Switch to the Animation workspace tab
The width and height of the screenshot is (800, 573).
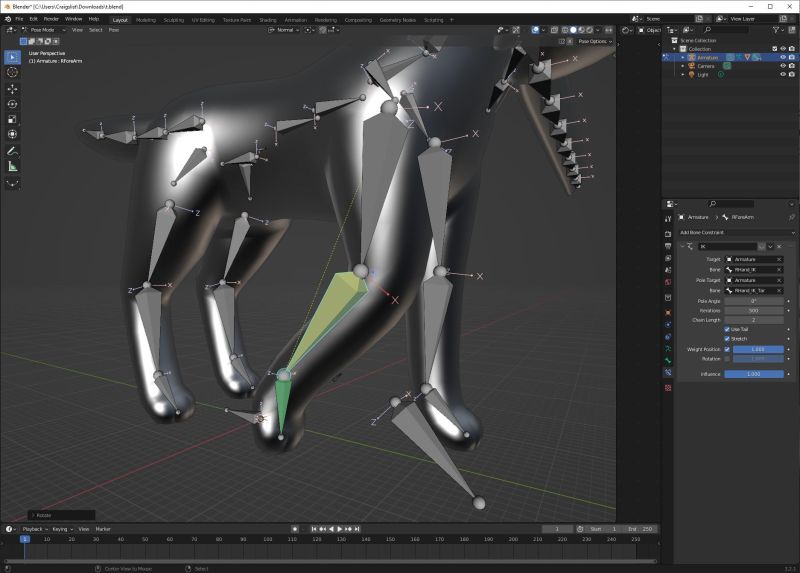[x=295, y=20]
